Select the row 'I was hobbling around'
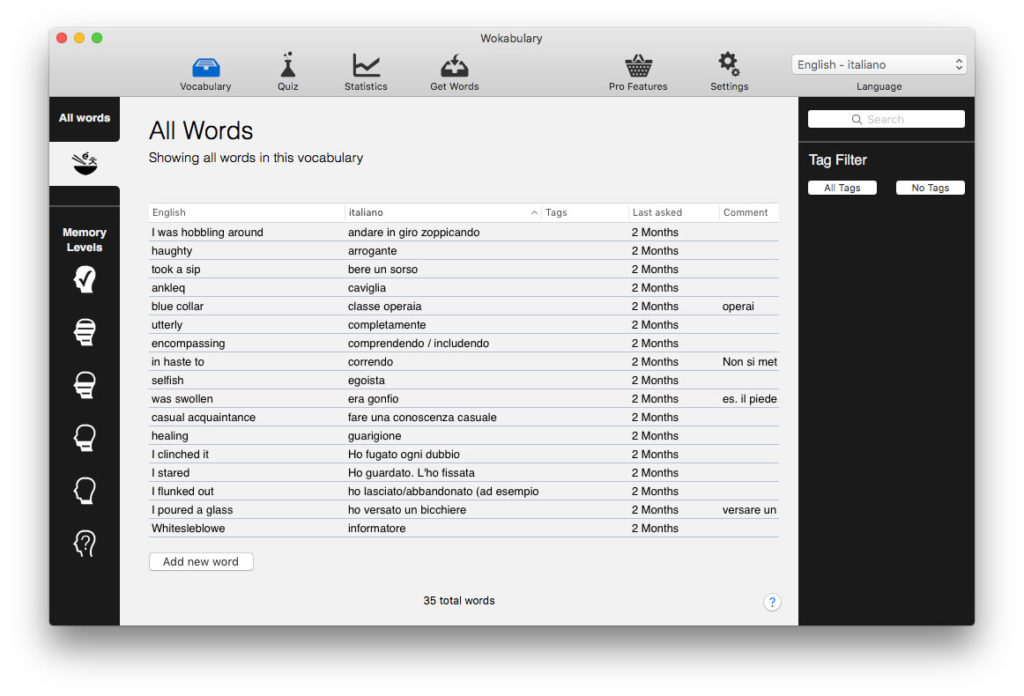 [464, 232]
